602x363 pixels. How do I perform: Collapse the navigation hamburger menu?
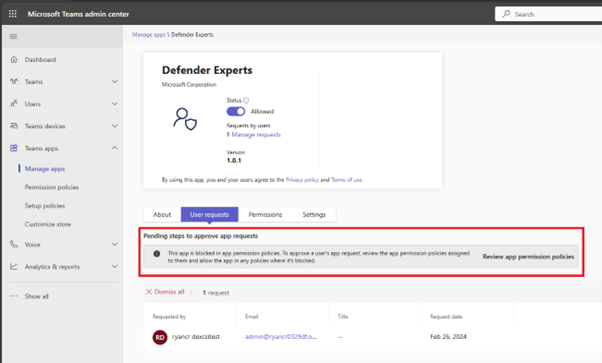coord(13,36)
